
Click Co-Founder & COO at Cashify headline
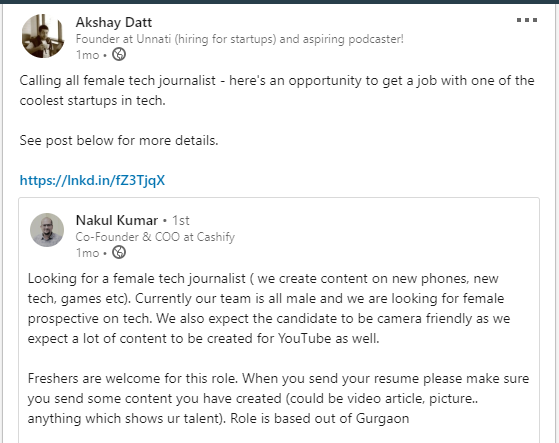click(x=155, y=237)
